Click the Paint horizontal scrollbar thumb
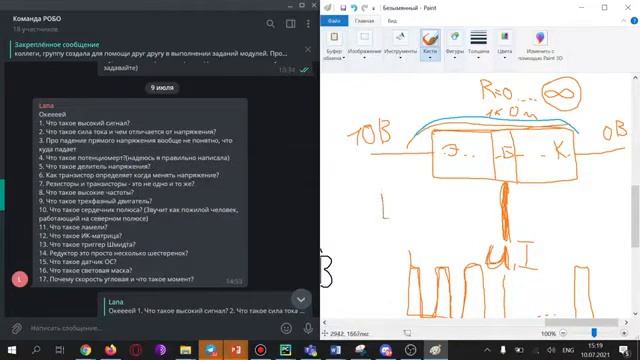 pyautogui.click(x=581, y=322)
